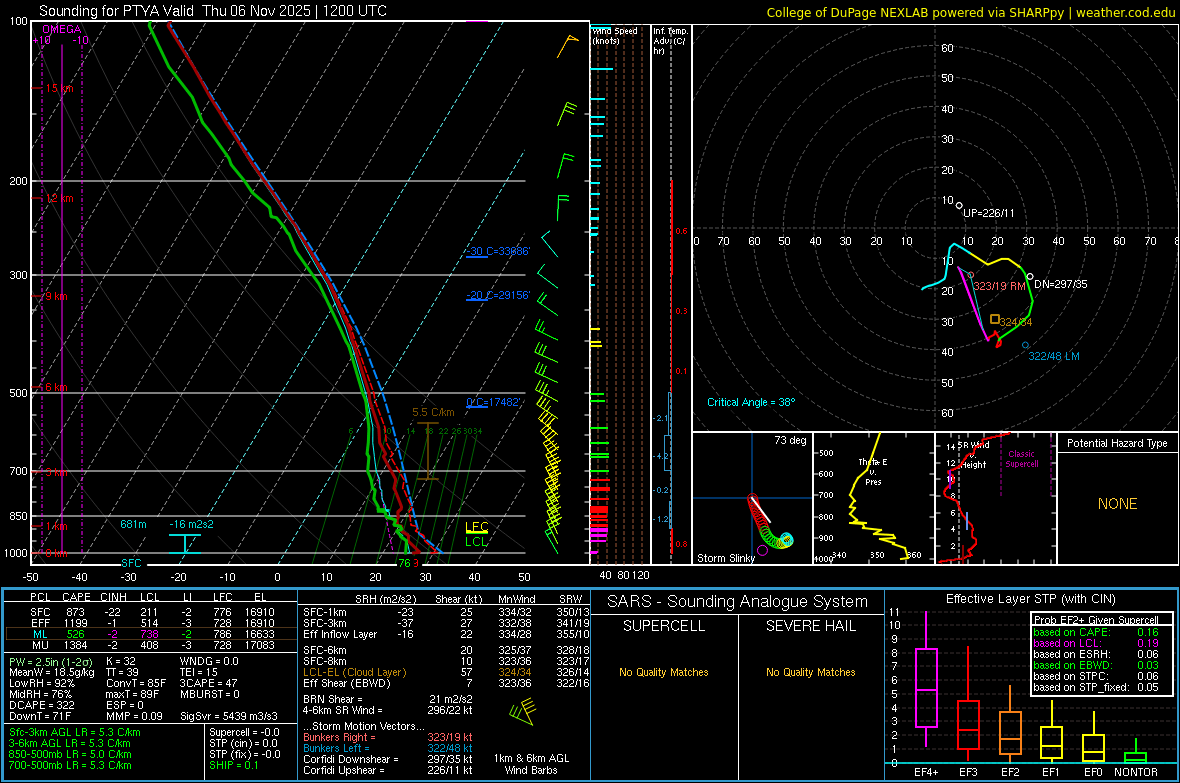This screenshot has height=783, width=1180.
Task: Click the 'Bunkers Left = 322/48 kt' line
Action: click(x=388, y=748)
